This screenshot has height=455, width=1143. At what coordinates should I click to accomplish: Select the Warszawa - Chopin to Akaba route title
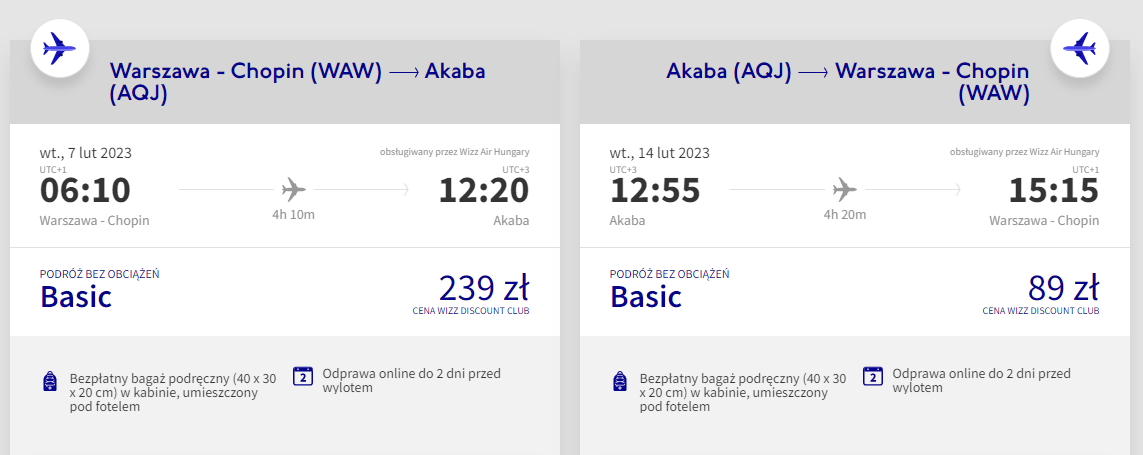pos(297,82)
